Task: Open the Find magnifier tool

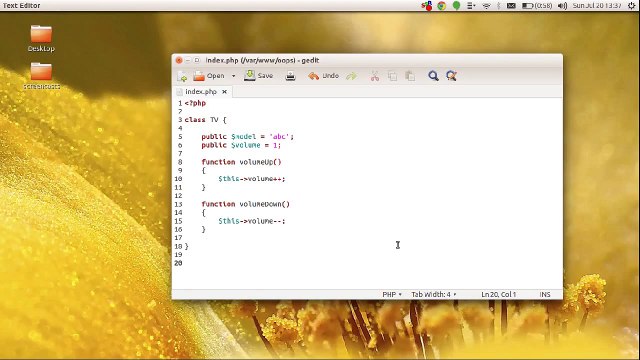Action: point(433,76)
